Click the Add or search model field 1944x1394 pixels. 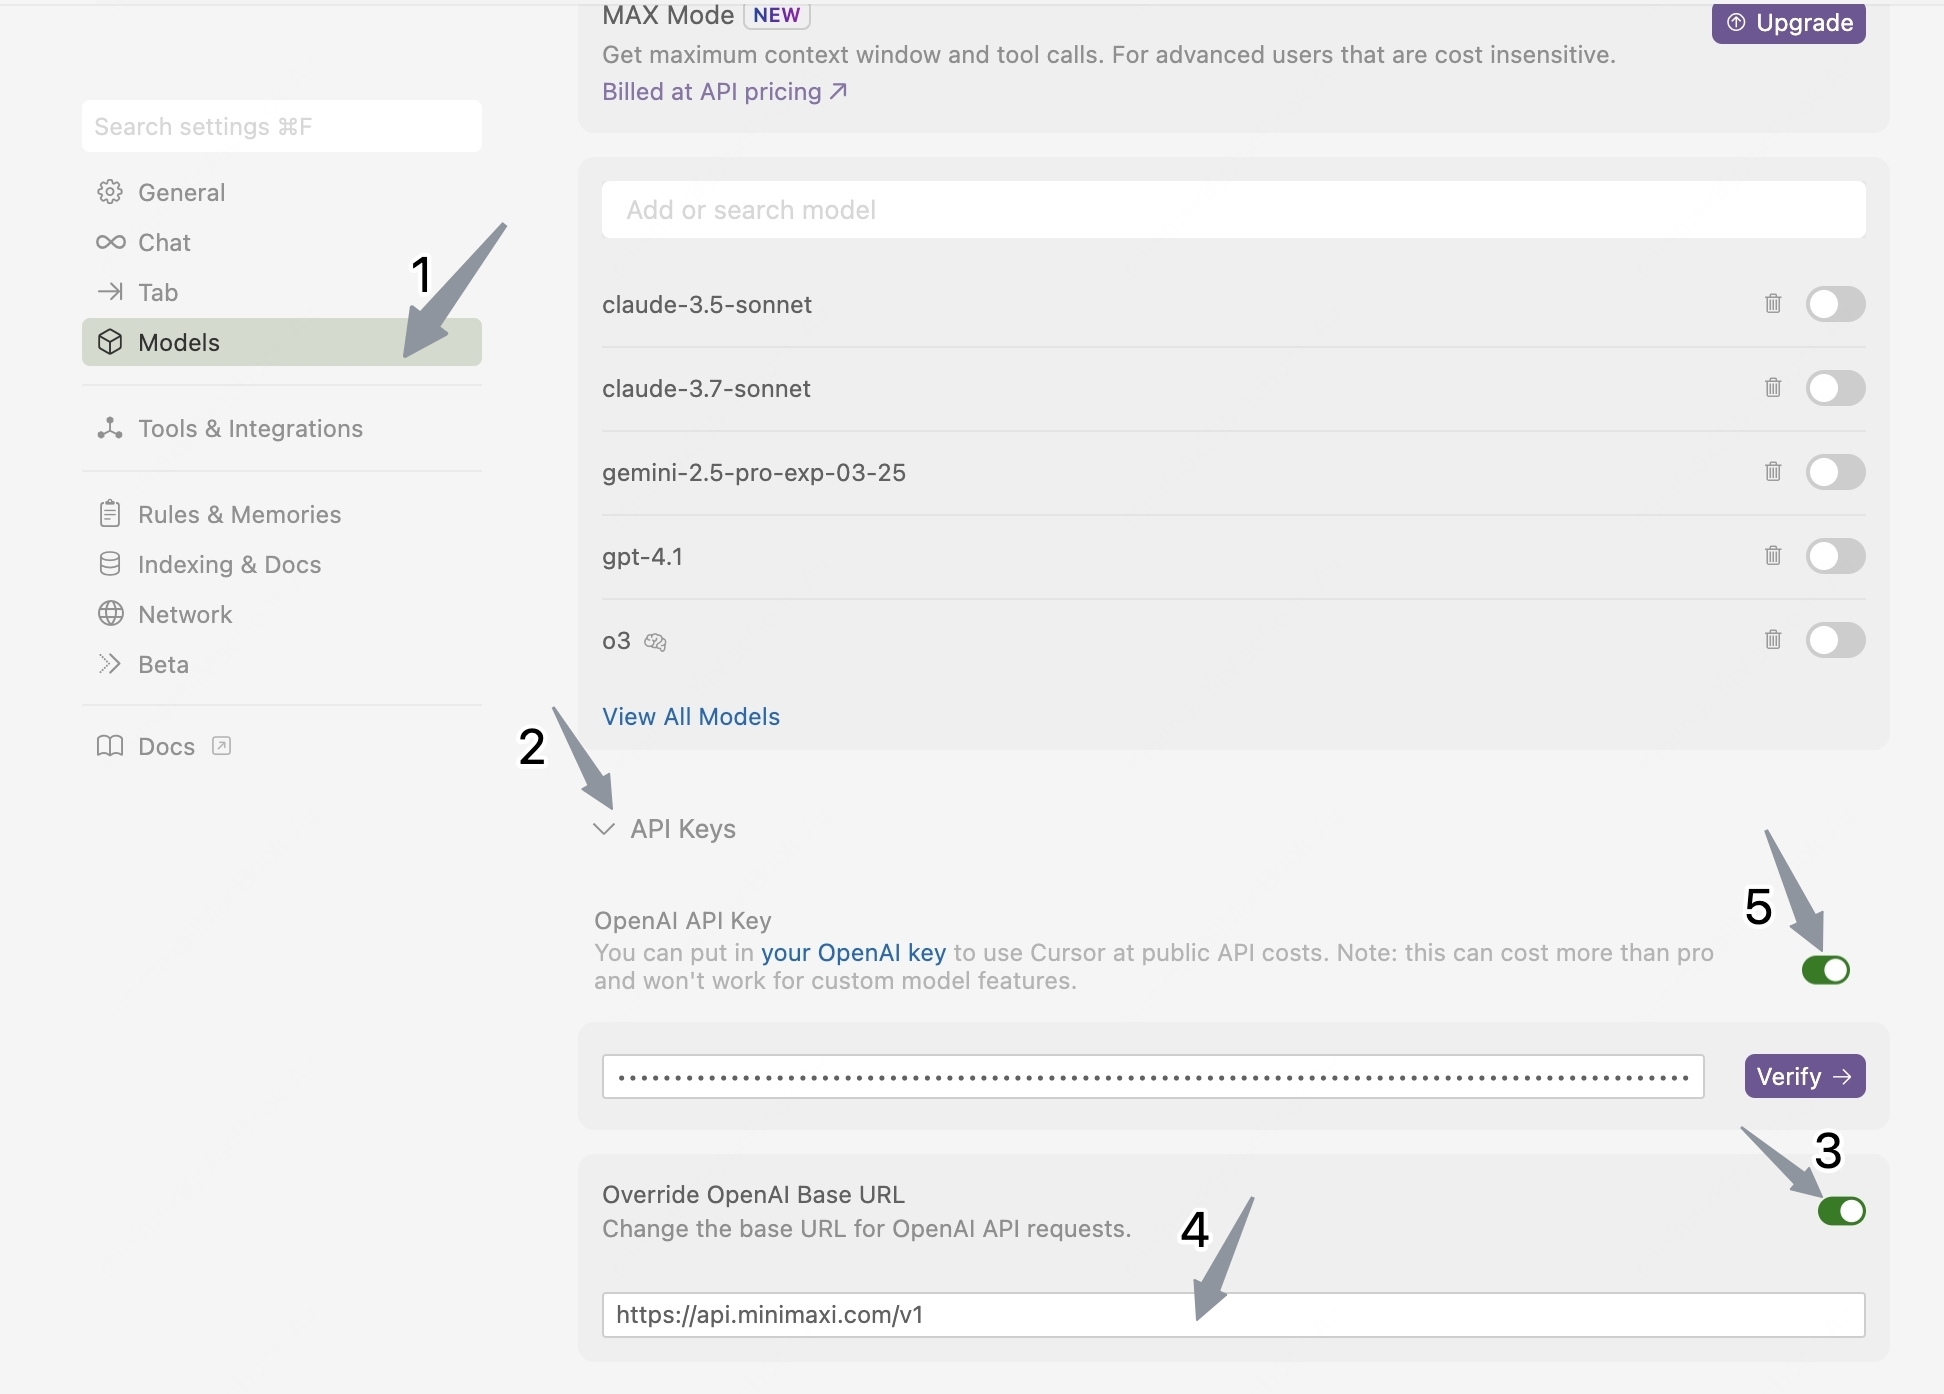(1233, 210)
